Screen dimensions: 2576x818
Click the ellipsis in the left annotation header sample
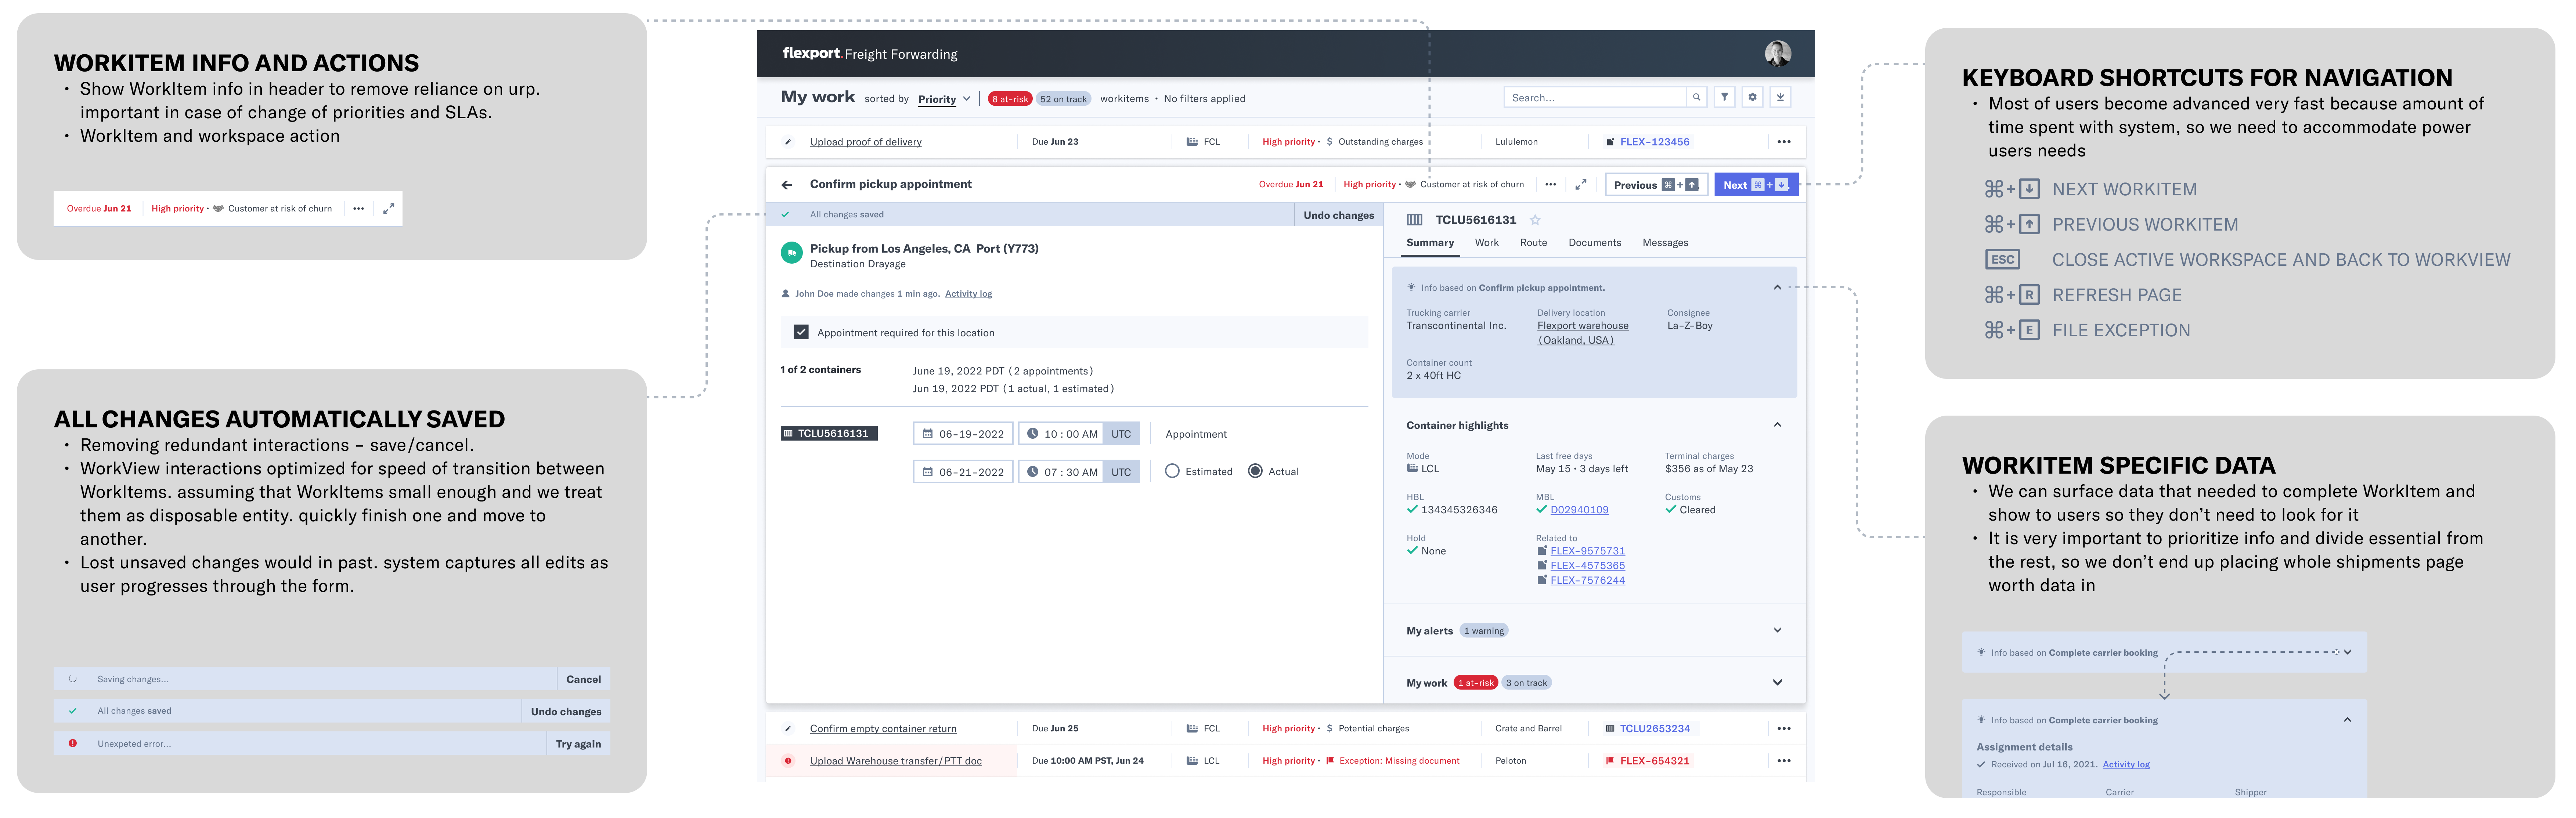tap(358, 208)
